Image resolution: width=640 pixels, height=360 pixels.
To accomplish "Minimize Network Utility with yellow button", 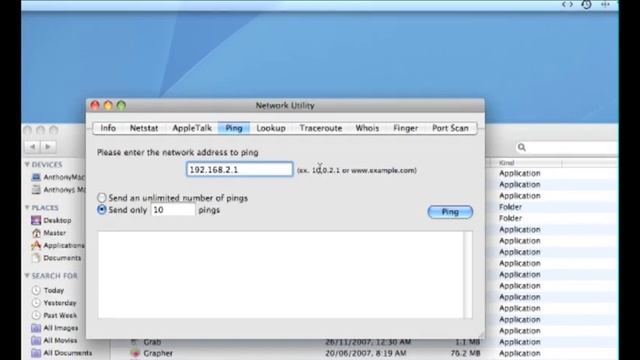I will click(108, 106).
